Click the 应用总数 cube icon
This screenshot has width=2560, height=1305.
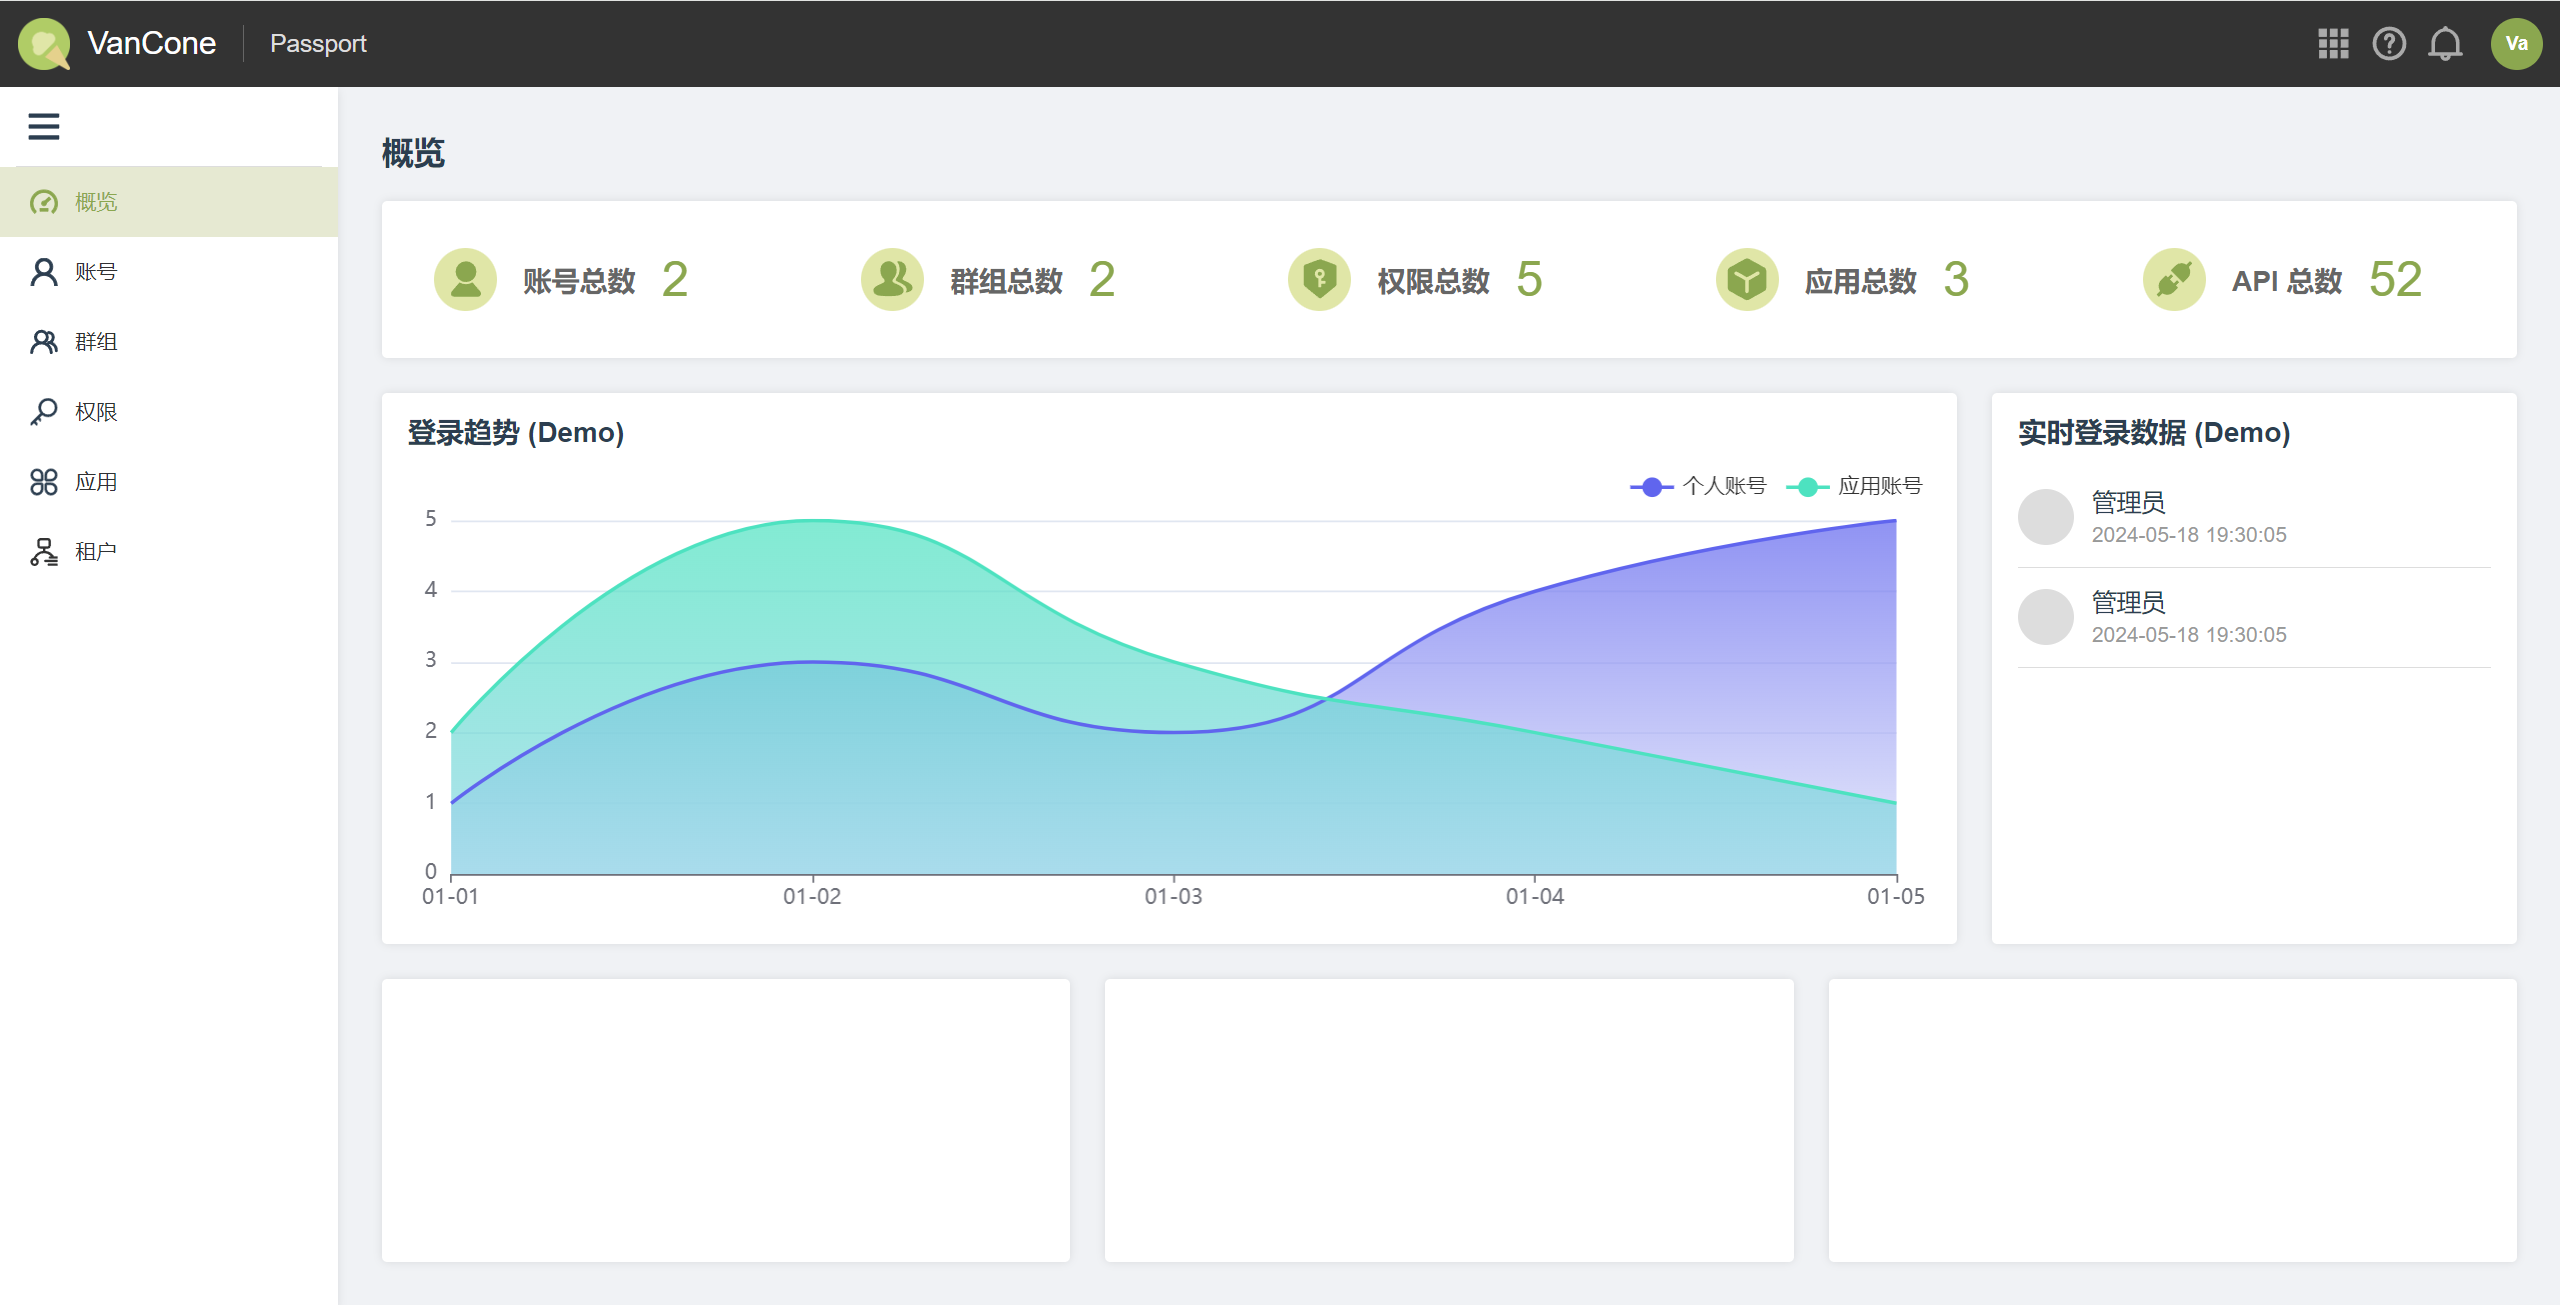click(x=1747, y=279)
